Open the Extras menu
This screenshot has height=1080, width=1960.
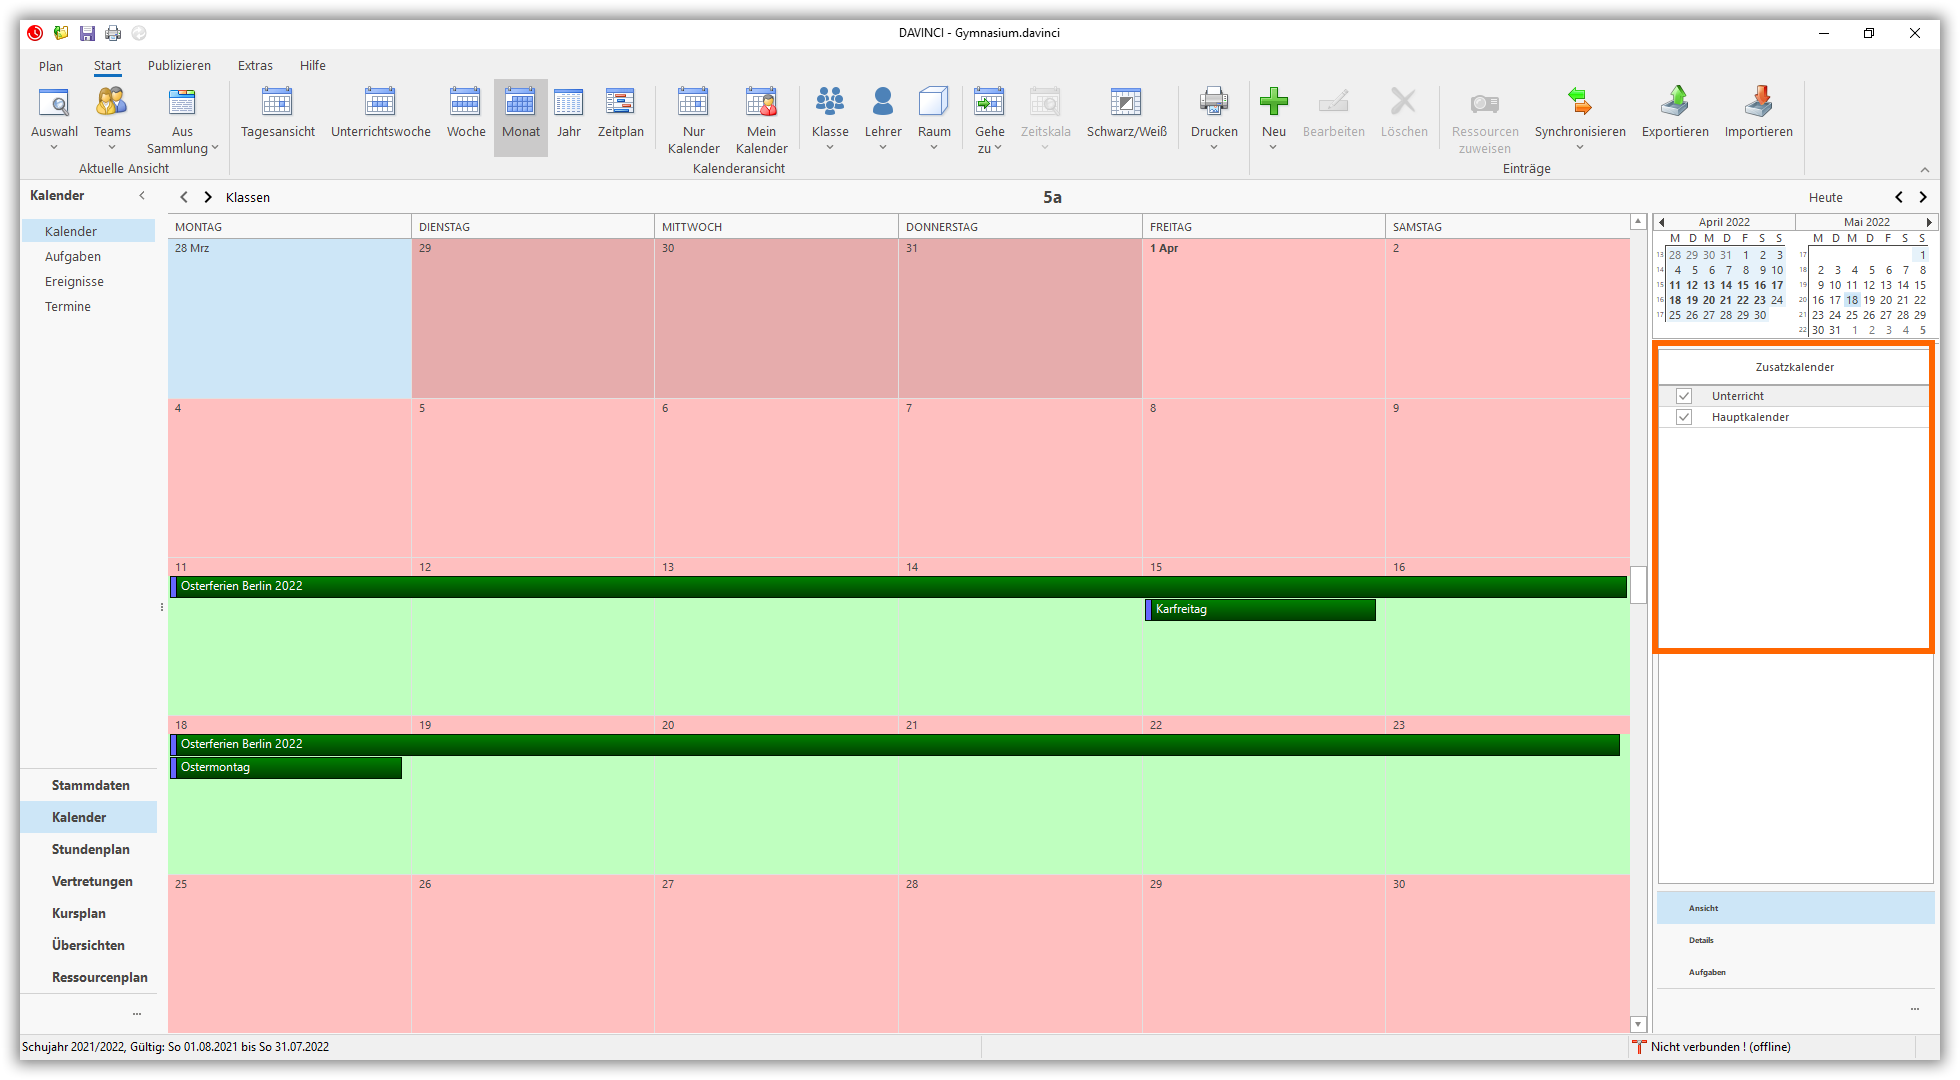(255, 65)
